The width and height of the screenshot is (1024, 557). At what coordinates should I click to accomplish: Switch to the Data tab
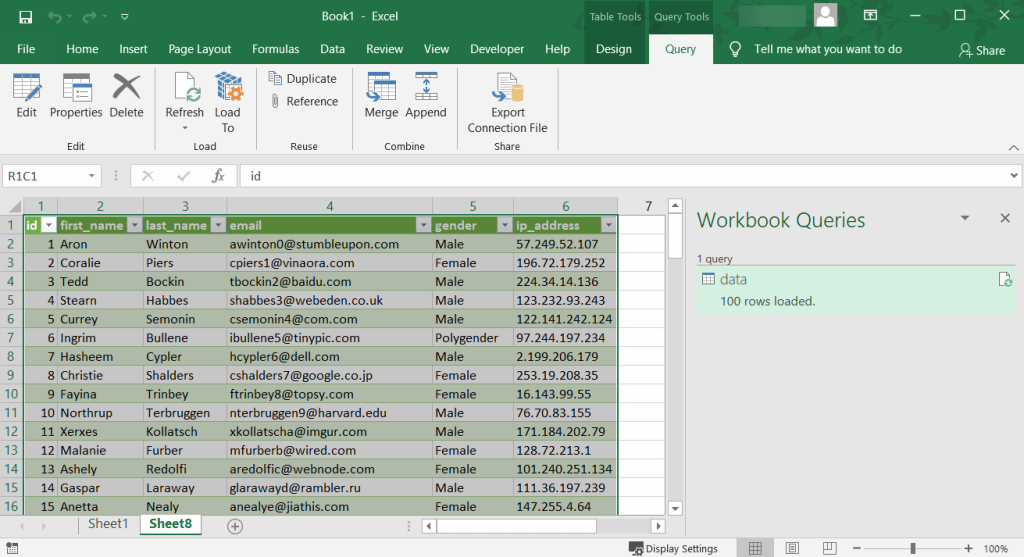tap(332, 49)
